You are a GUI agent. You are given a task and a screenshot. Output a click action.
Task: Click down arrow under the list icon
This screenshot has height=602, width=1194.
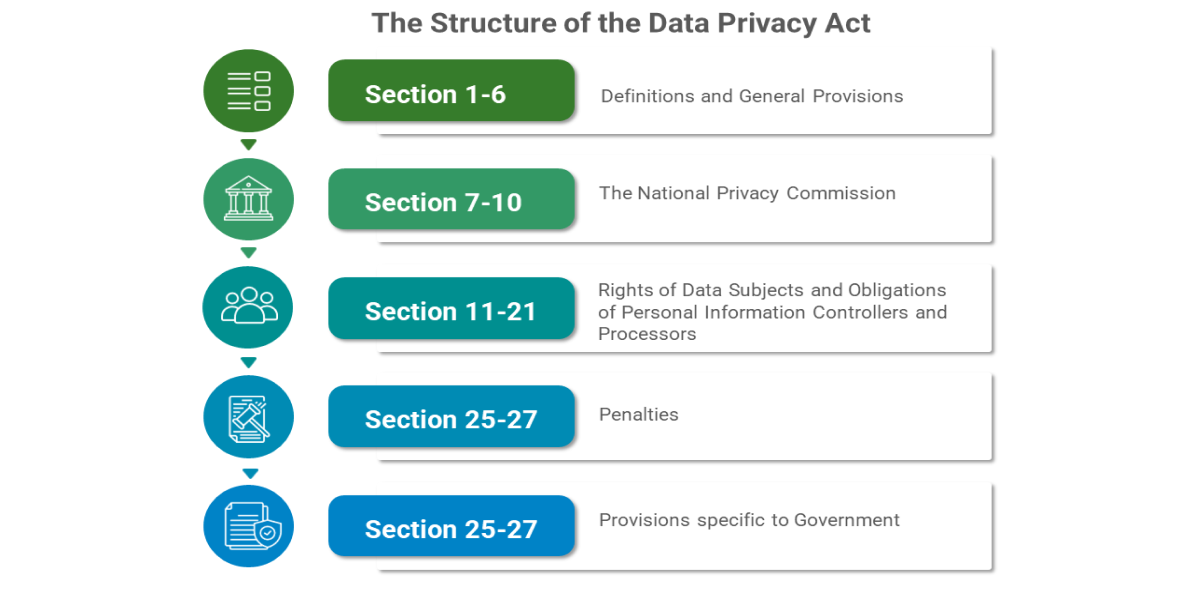pos(249,145)
